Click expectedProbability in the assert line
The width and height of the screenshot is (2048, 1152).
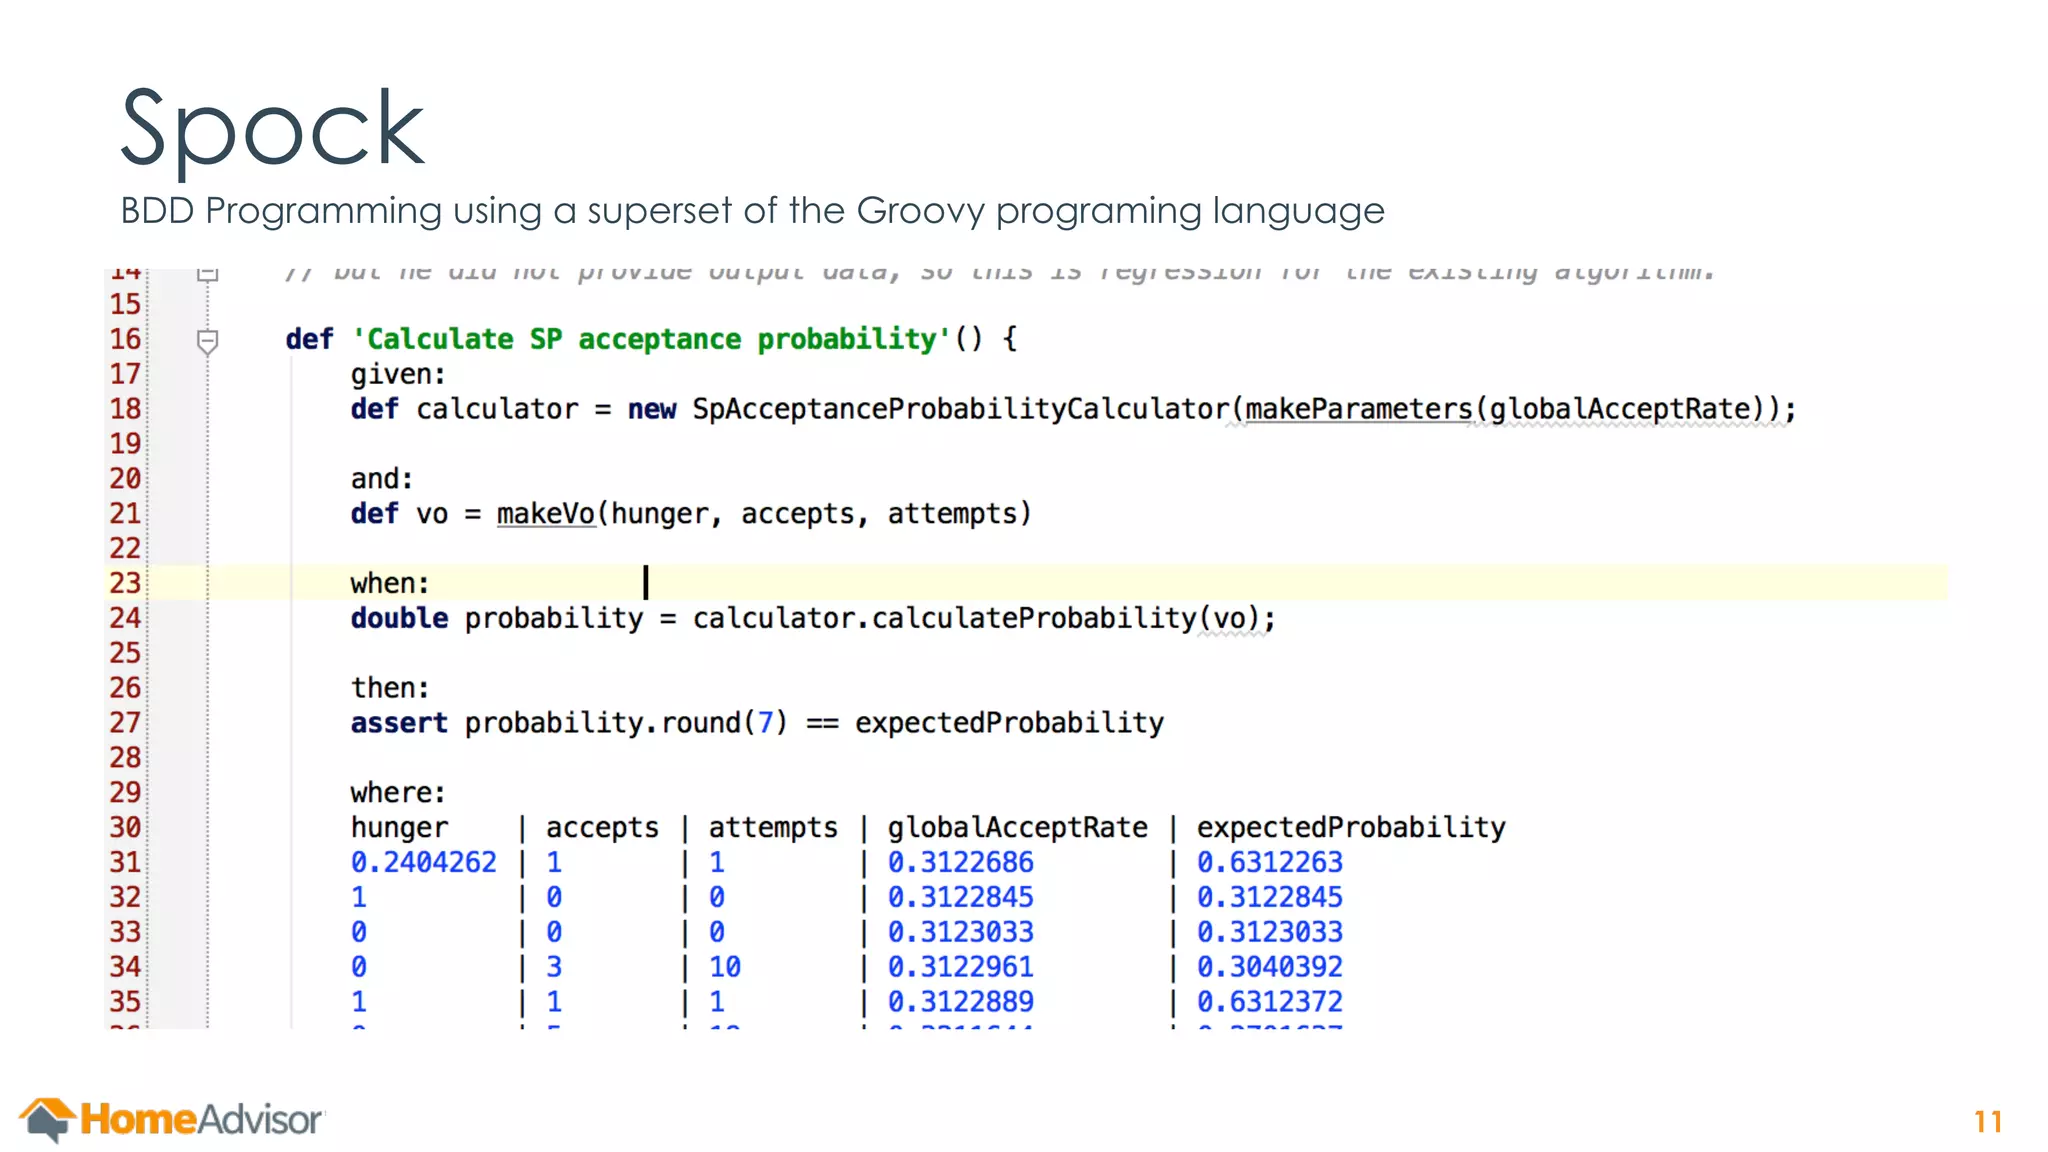pyautogui.click(x=1009, y=723)
